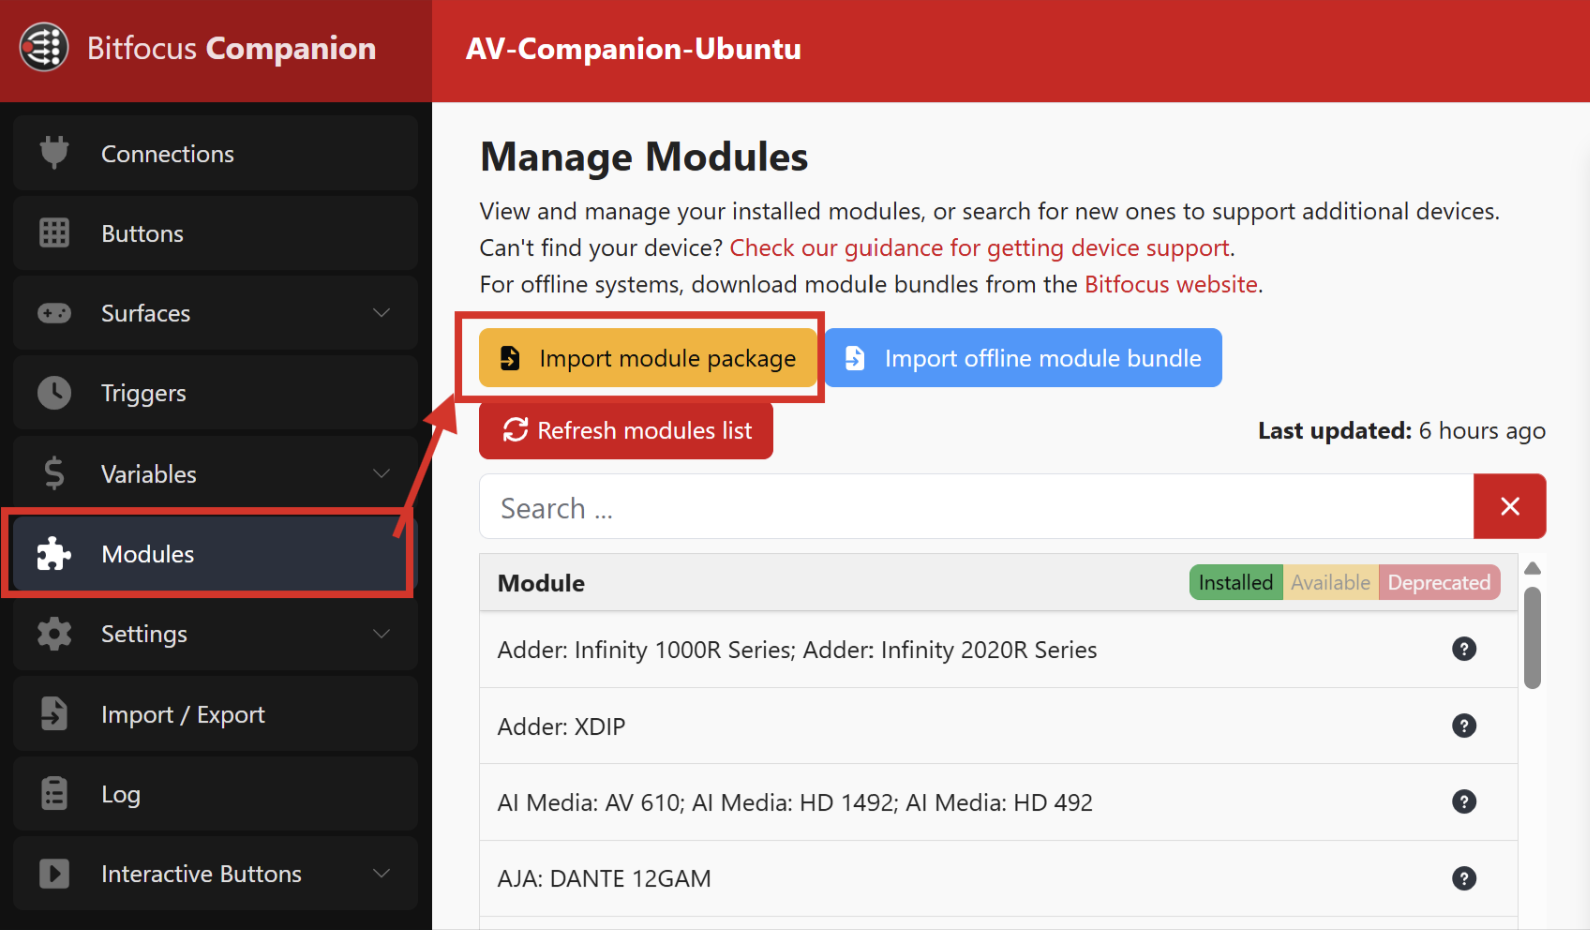Select AJA: DANTE 12GAM row
This screenshot has height=930, width=1590.
pos(998,878)
